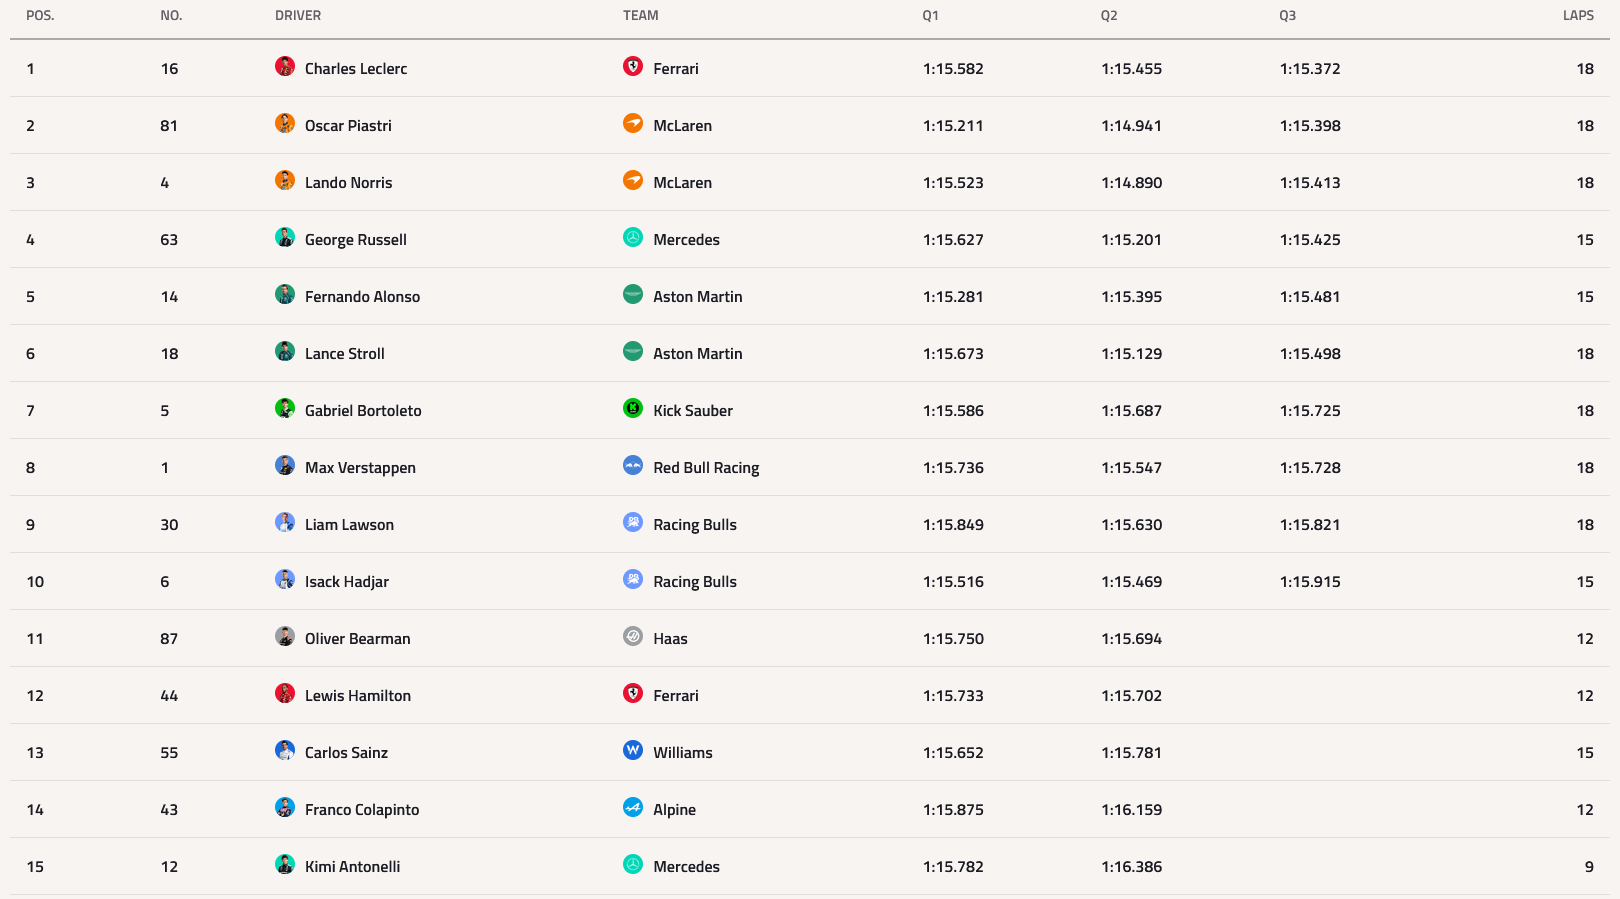Click Piastri's Q1 time 1:15.211

[953, 126]
